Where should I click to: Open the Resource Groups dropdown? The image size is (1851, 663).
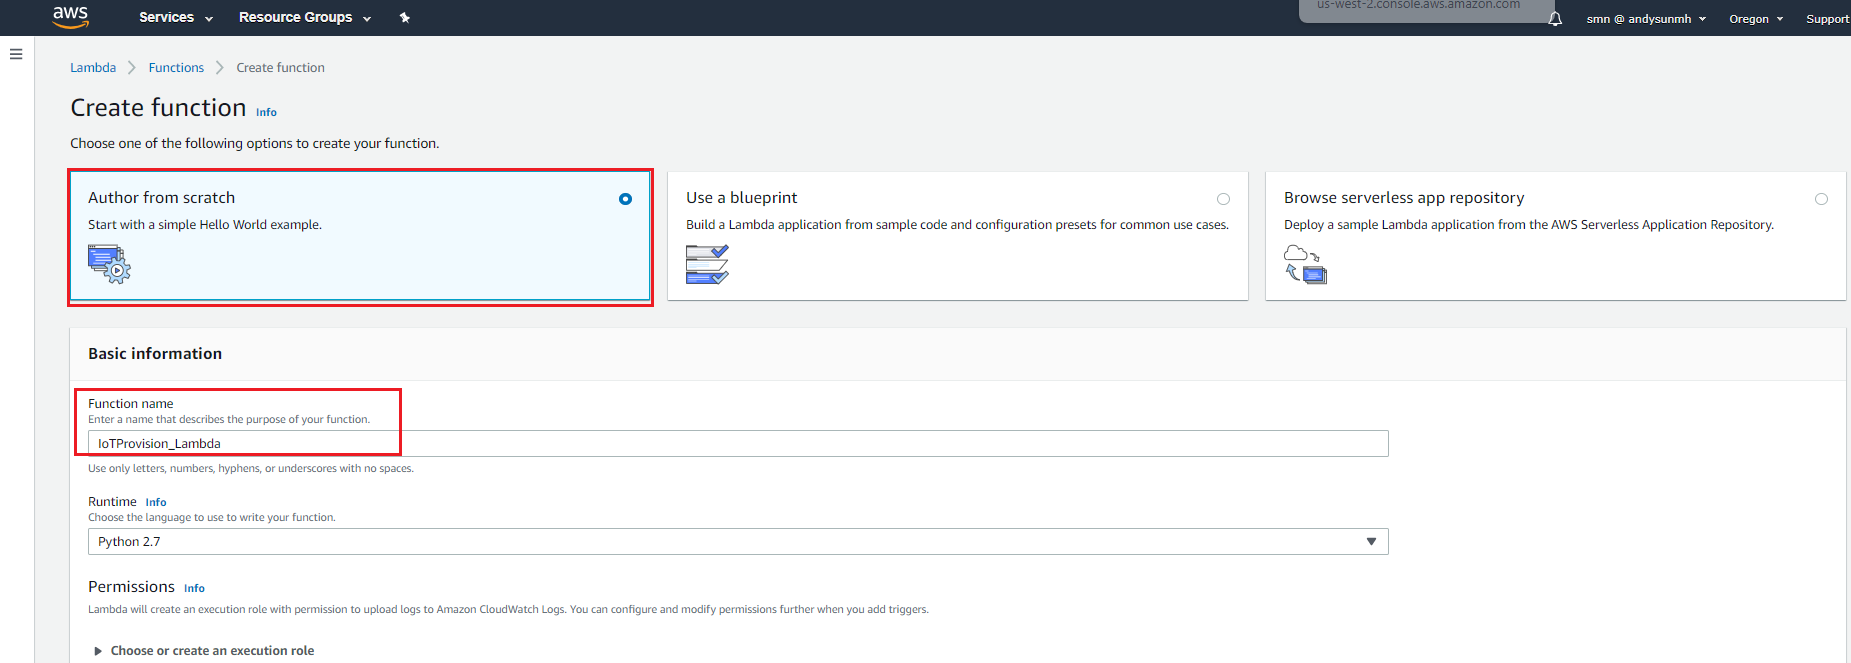tap(305, 18)
